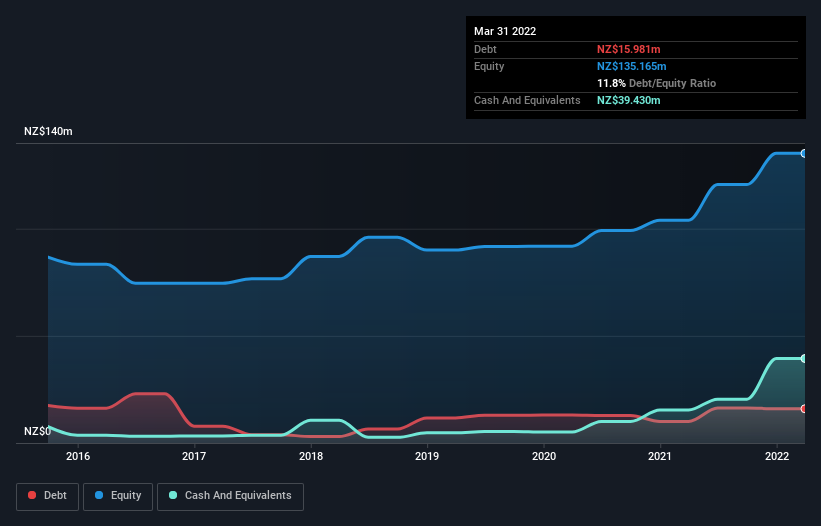
Task: Click the 2018 x-axis label
Action: (311, 456)
